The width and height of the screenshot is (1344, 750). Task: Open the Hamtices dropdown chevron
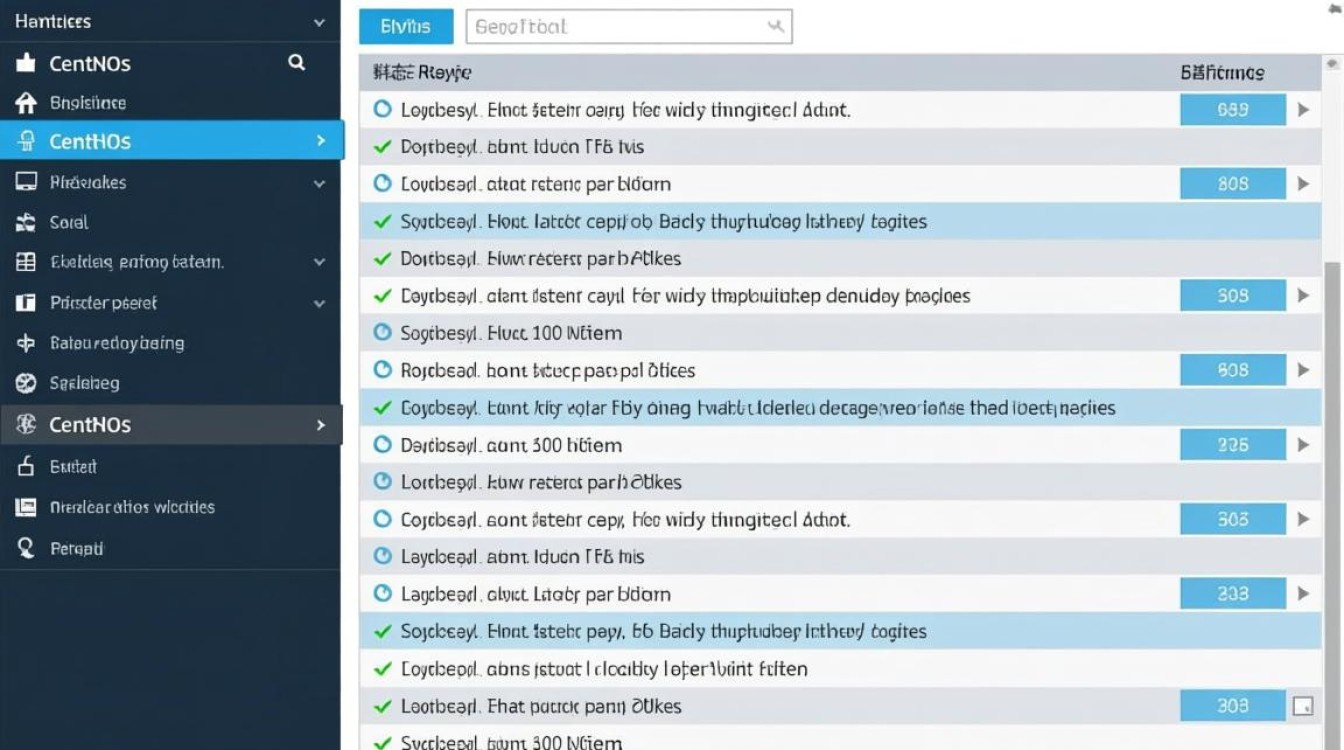pyautogui.click(x=319, y=22)
